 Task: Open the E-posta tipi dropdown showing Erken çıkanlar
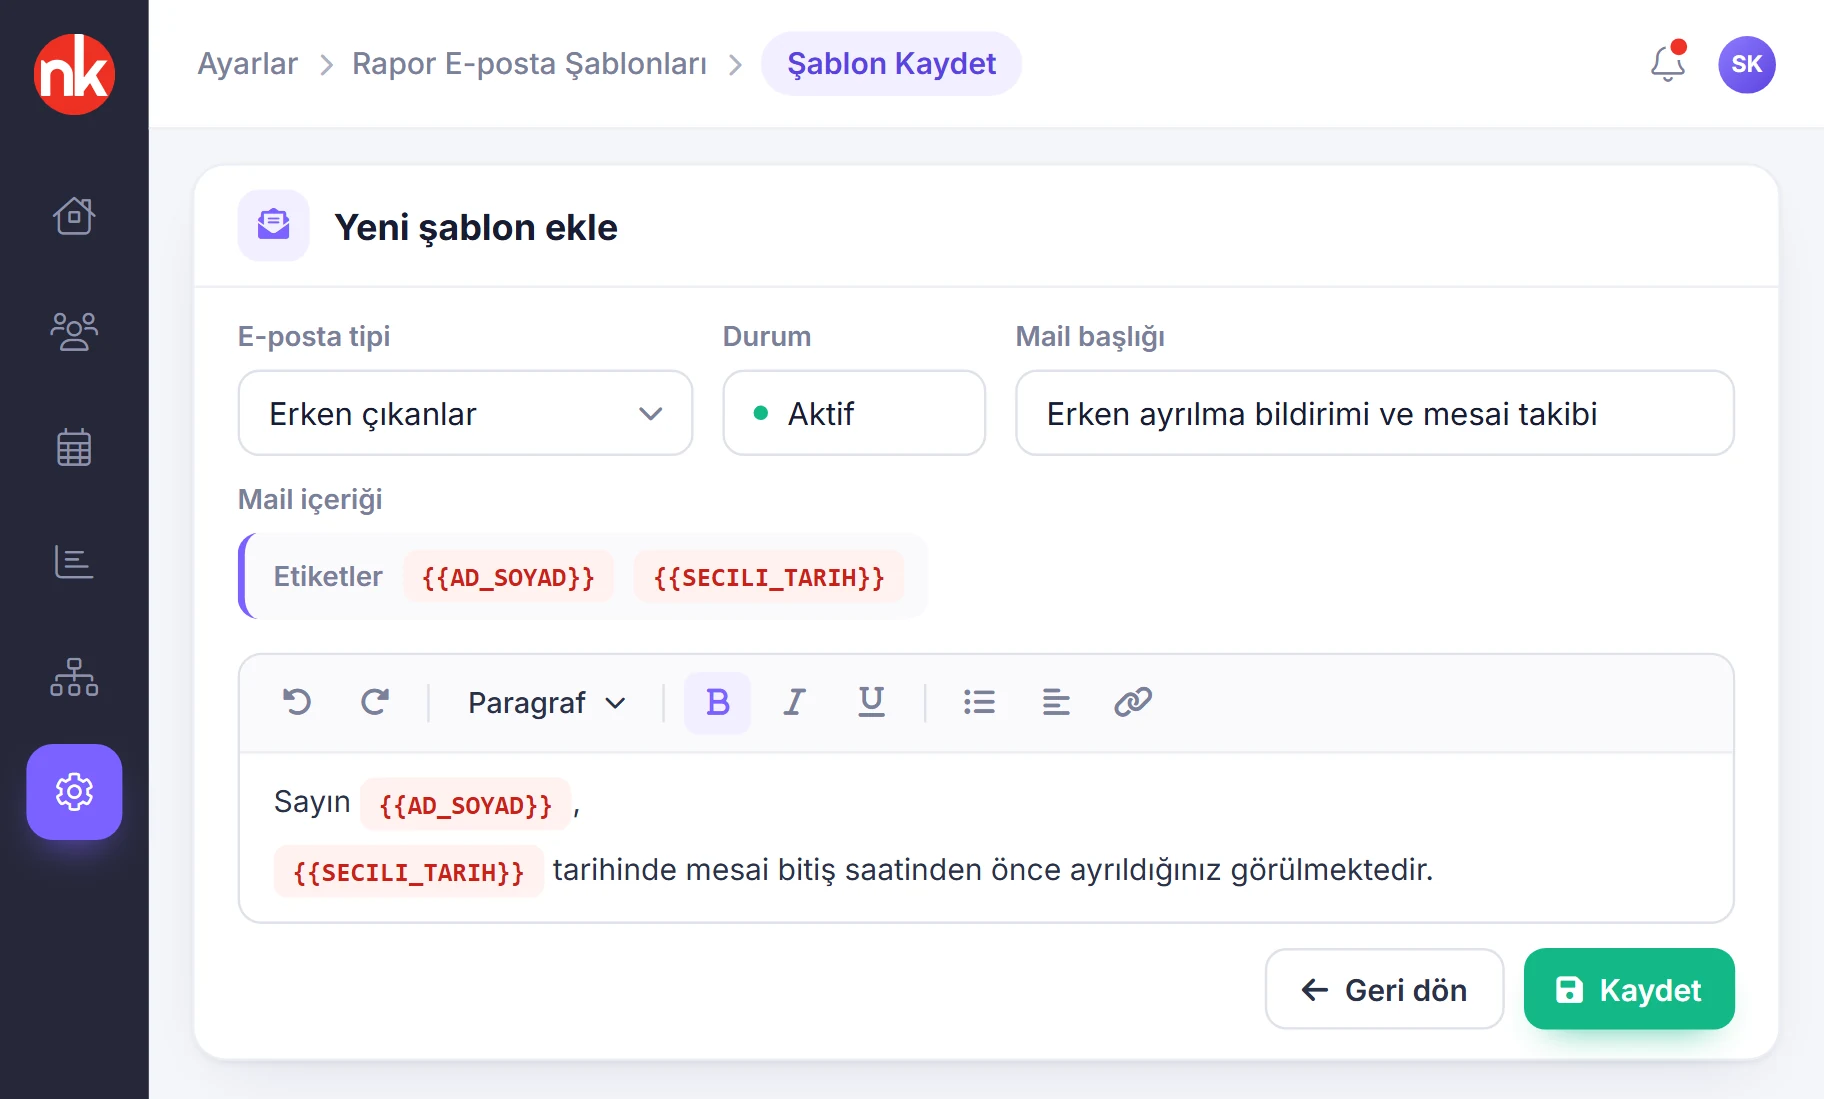click(465, 413)
